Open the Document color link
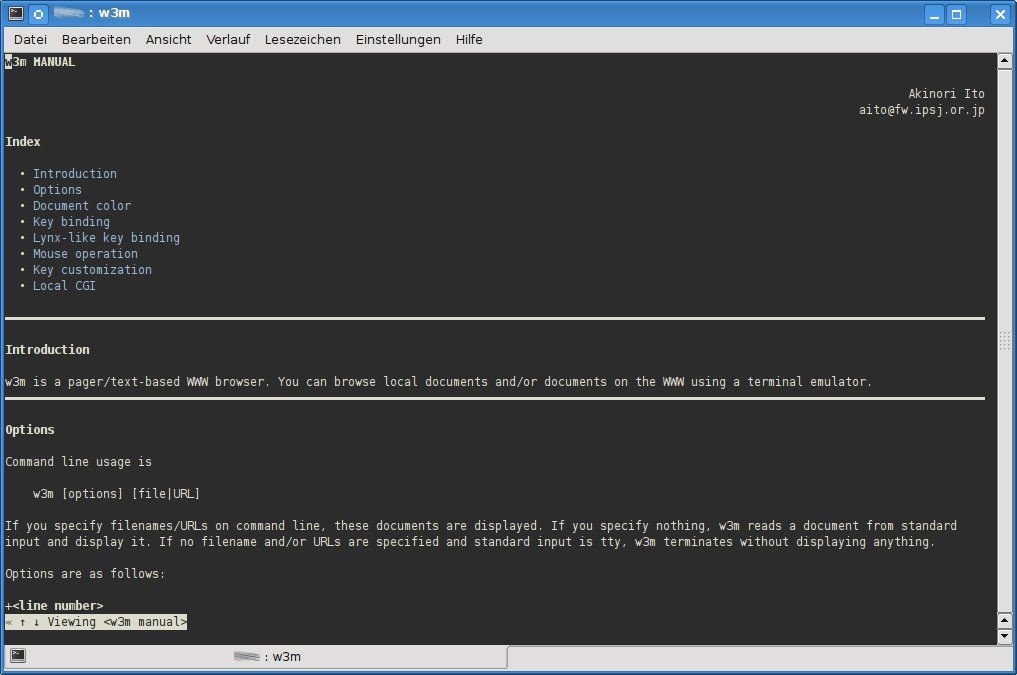Screen dimensions: 1017x675 coord(82,206)
